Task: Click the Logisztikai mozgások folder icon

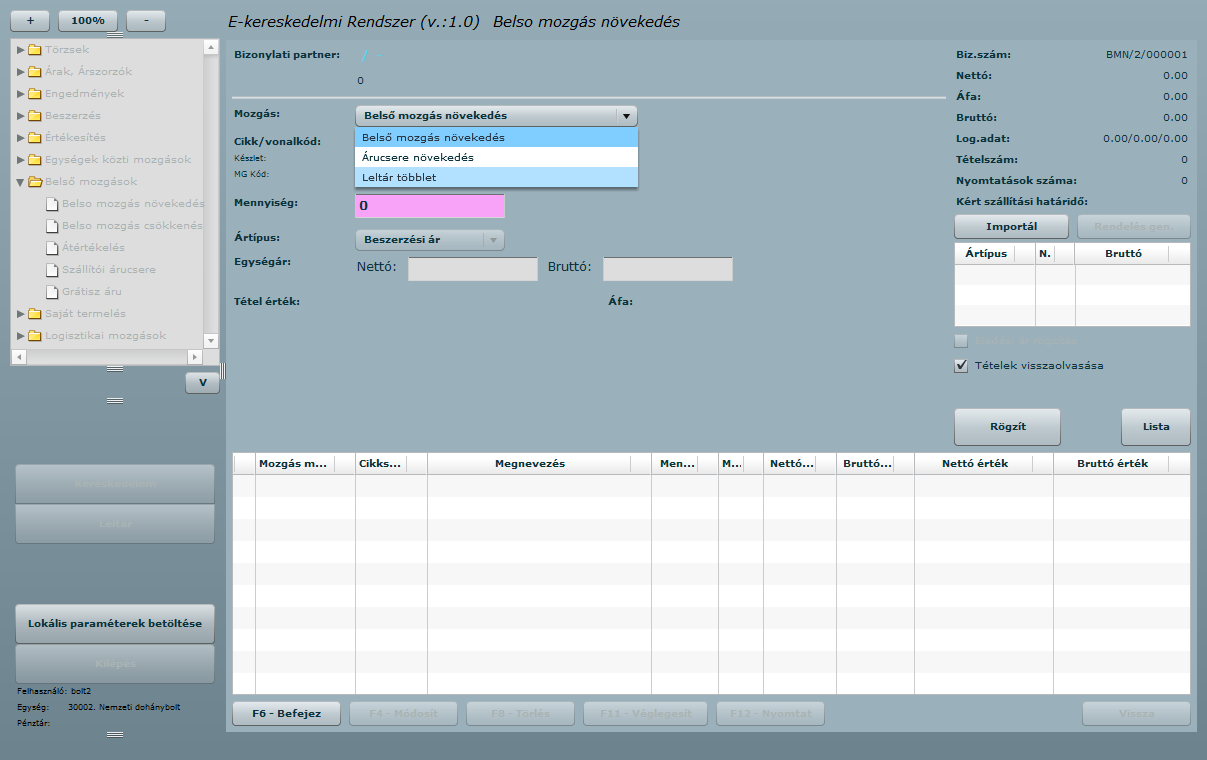Action: tap(35, 335)
